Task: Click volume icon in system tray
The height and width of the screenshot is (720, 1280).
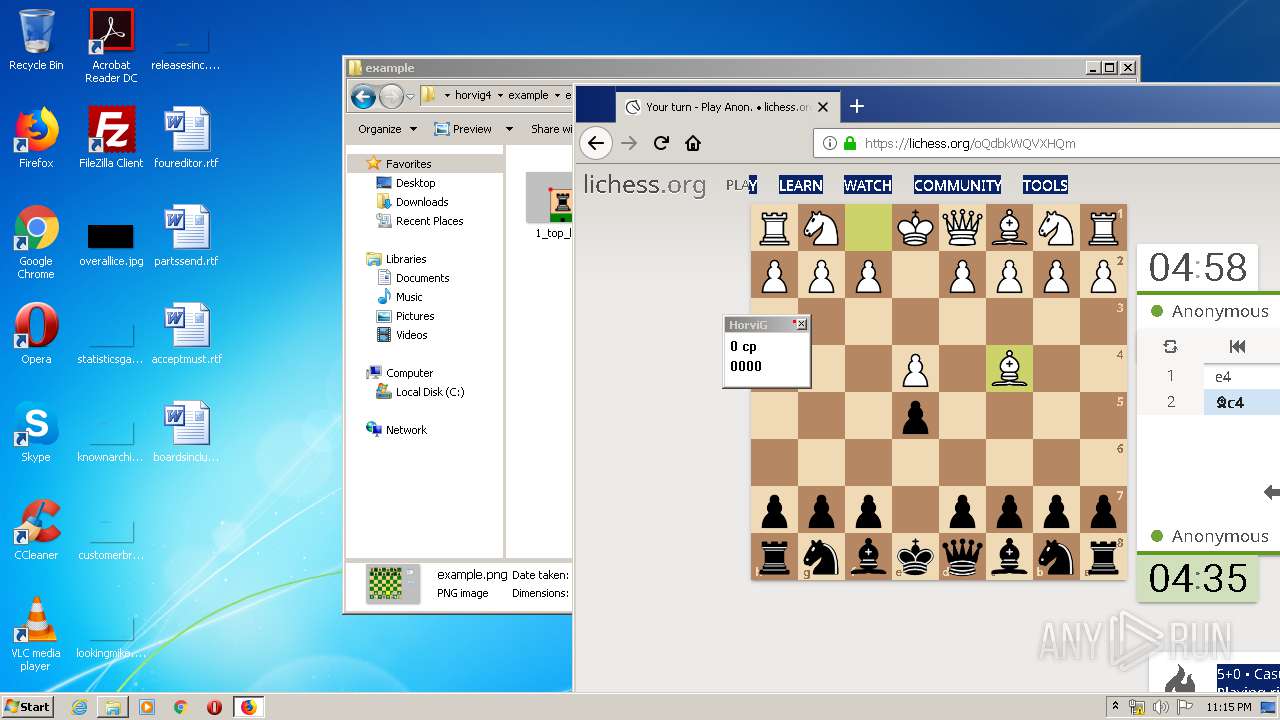Action: click(x=1161, y=707)
